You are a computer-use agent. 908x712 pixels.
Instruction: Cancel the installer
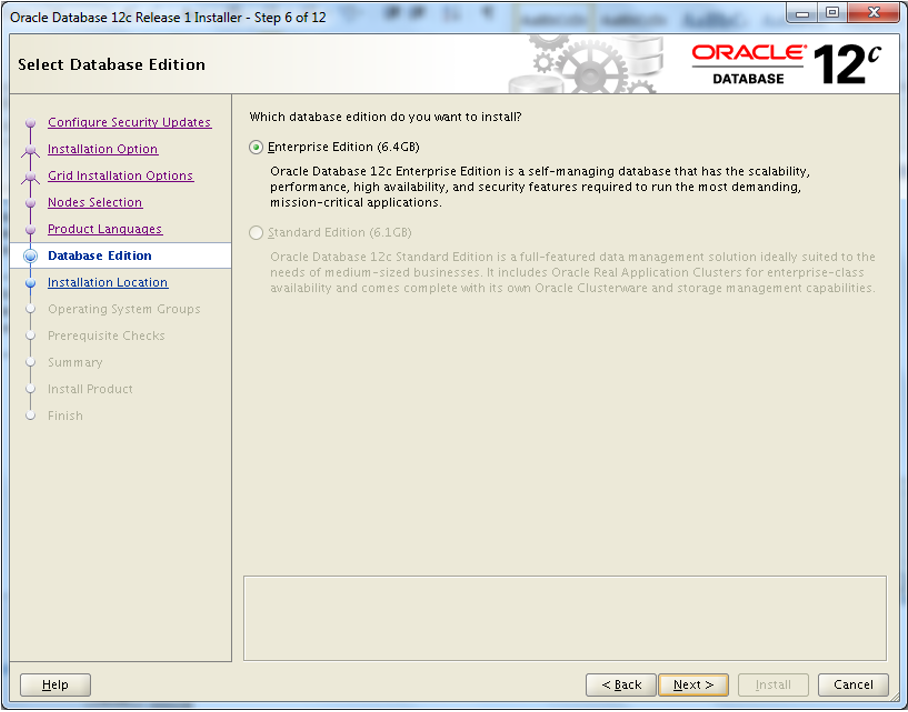(x=854, y=685)
